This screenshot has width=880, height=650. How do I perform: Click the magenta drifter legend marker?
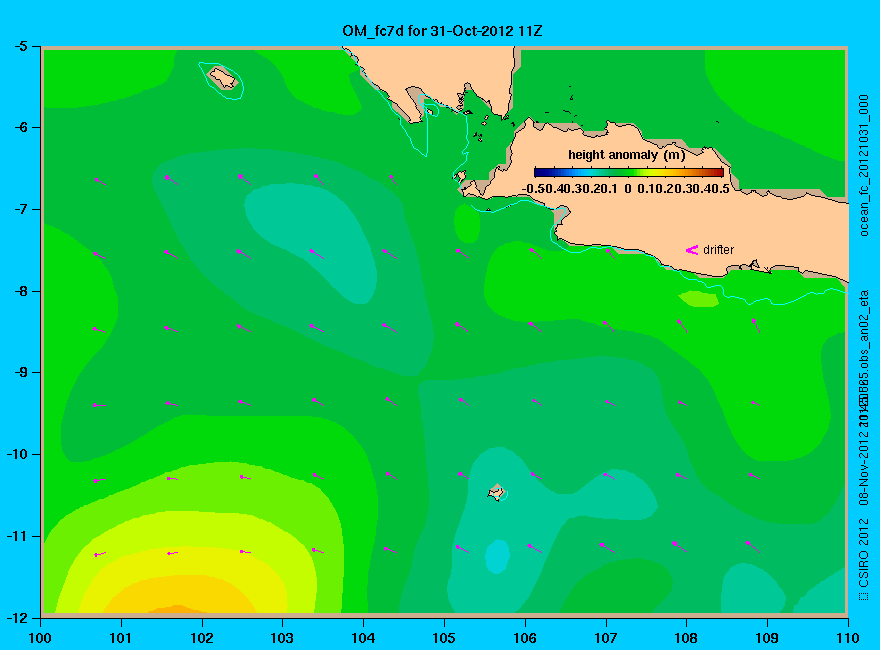(691, 250)
